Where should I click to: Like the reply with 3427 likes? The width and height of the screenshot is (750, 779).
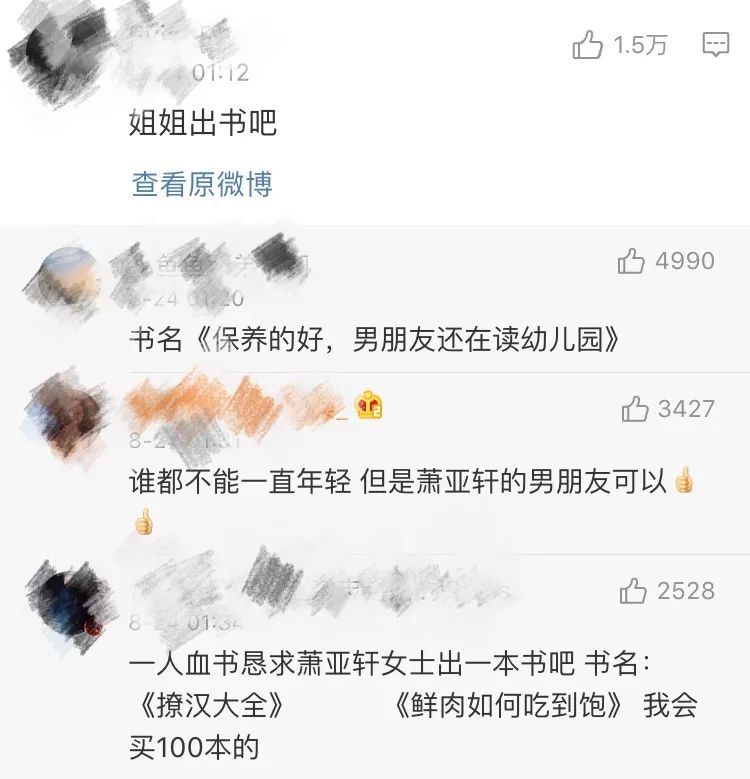[635, 409]
